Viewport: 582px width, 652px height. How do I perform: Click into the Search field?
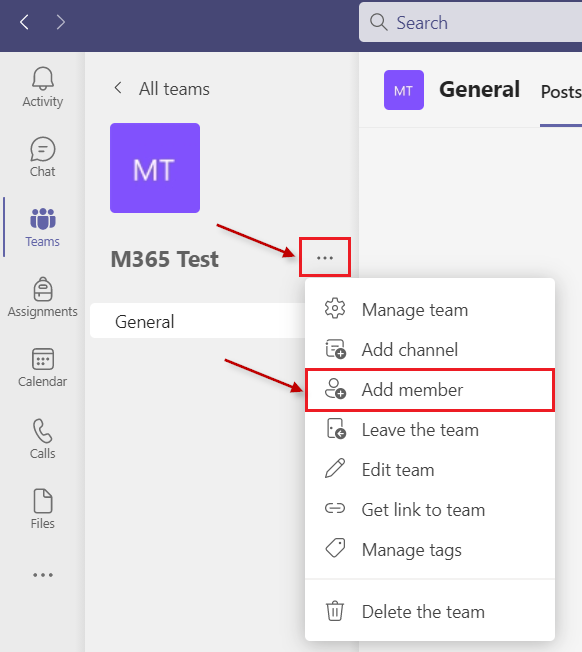click(x=471, y=22)
